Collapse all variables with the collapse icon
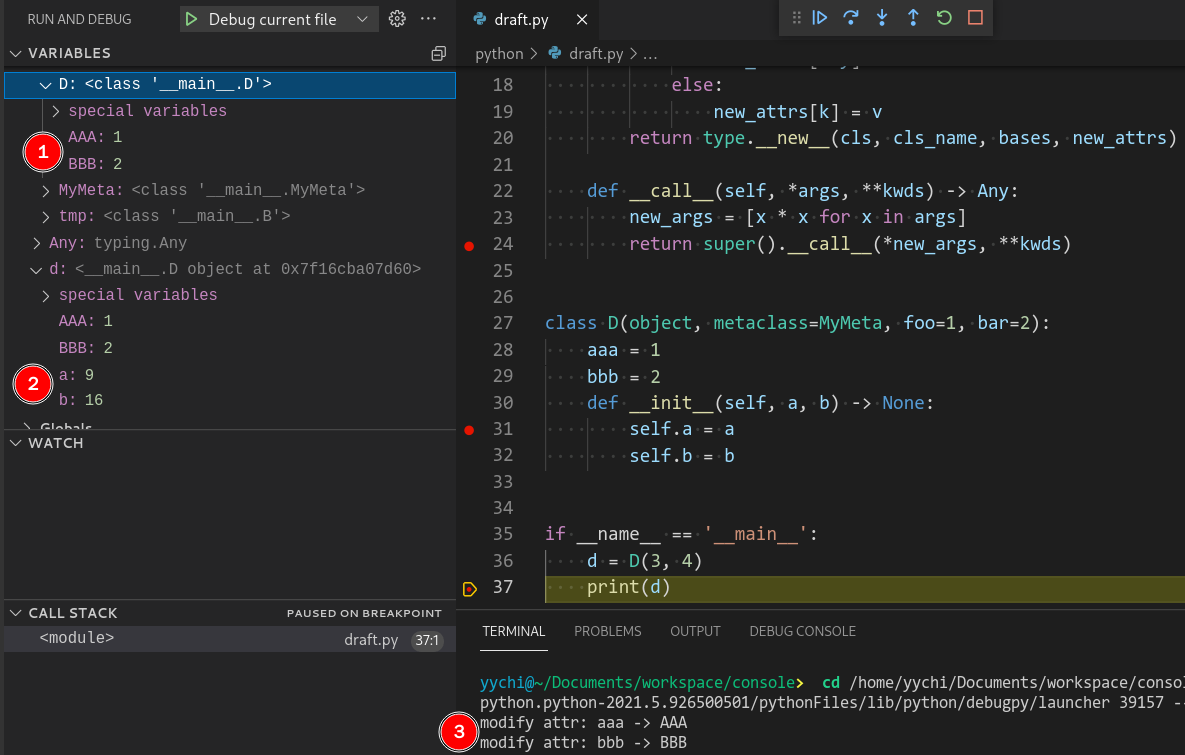The height and width of the screenshot is (755, 1185). coord(438,53)
